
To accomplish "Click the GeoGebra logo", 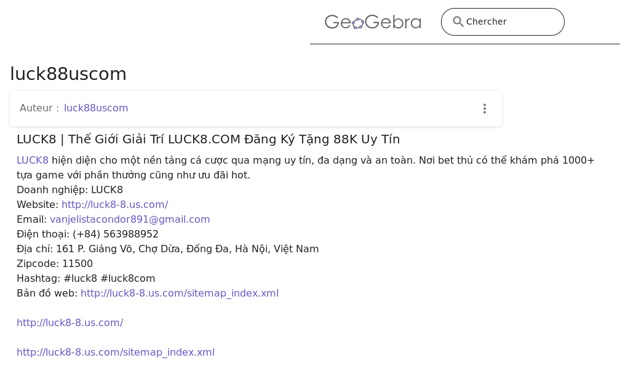I will pos(373,22).
